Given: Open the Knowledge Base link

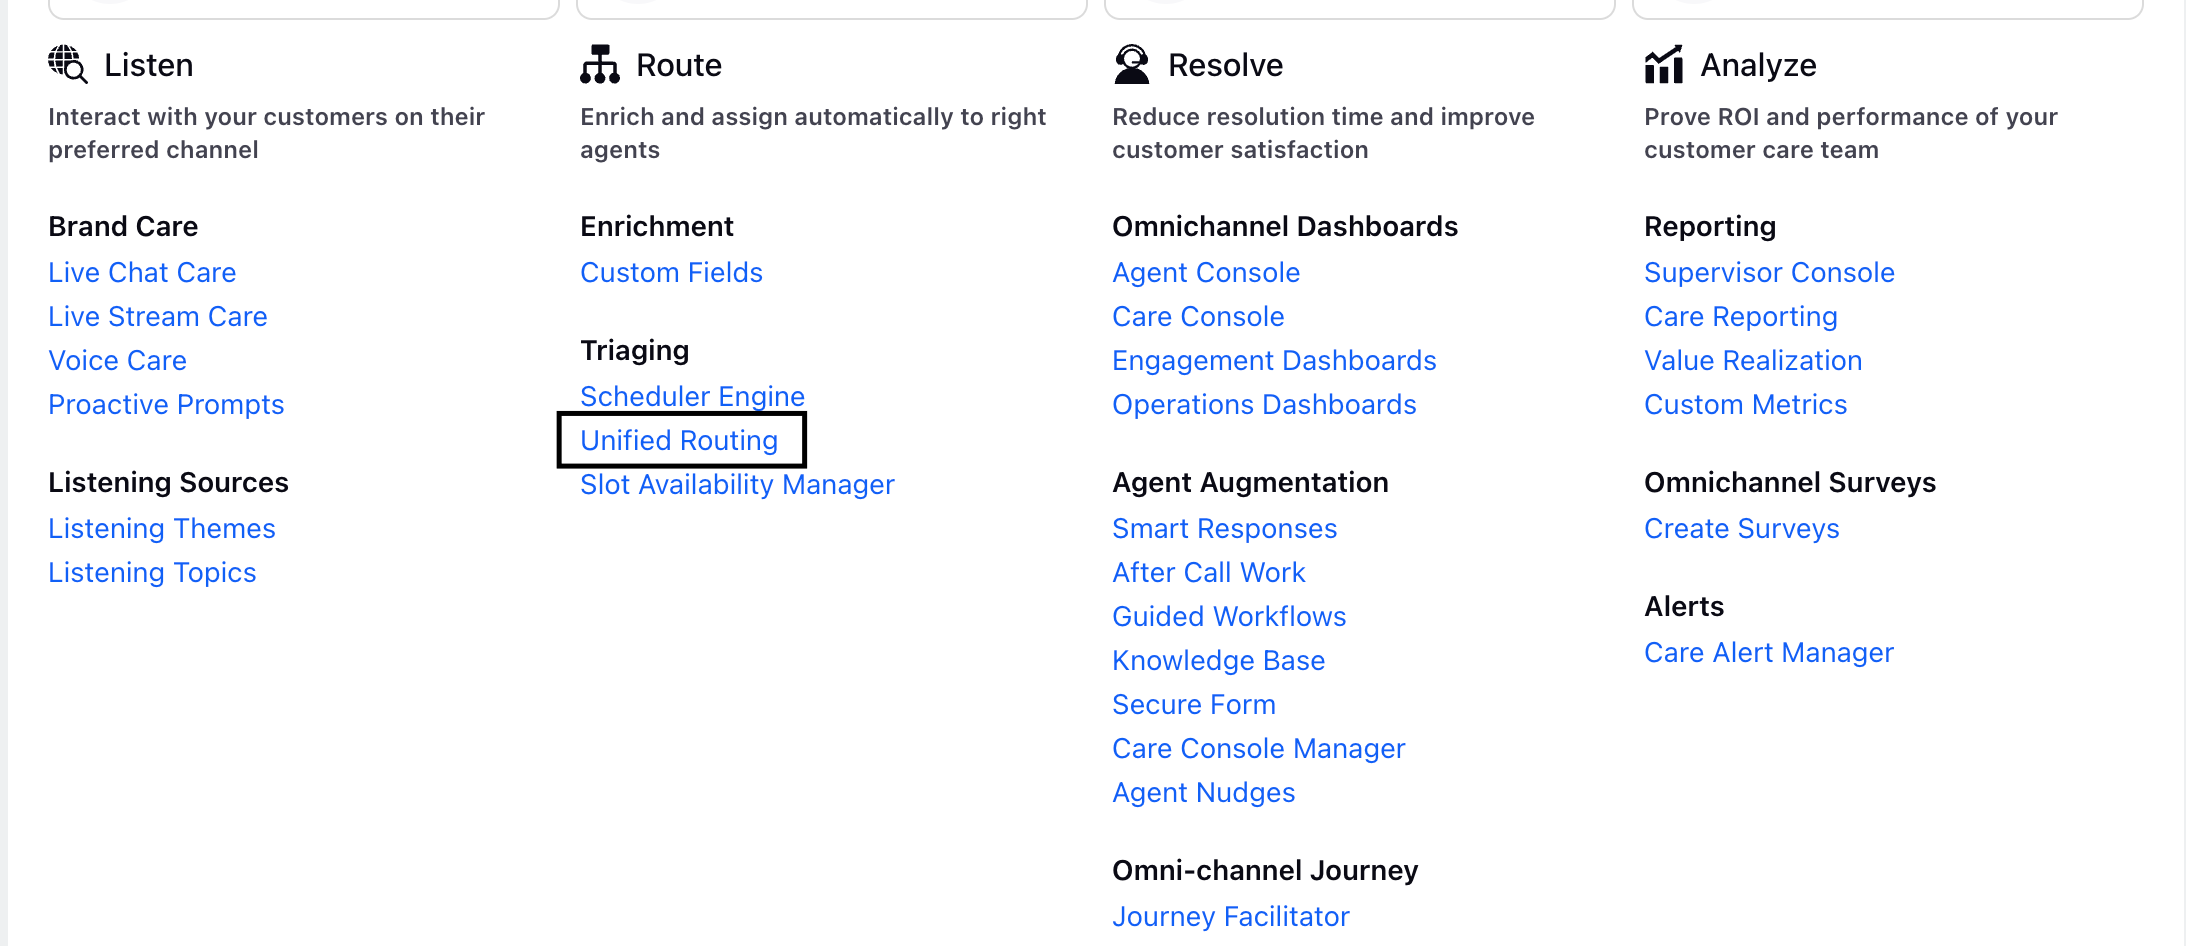Looking at the screenshot, I should pos(1219,660).
